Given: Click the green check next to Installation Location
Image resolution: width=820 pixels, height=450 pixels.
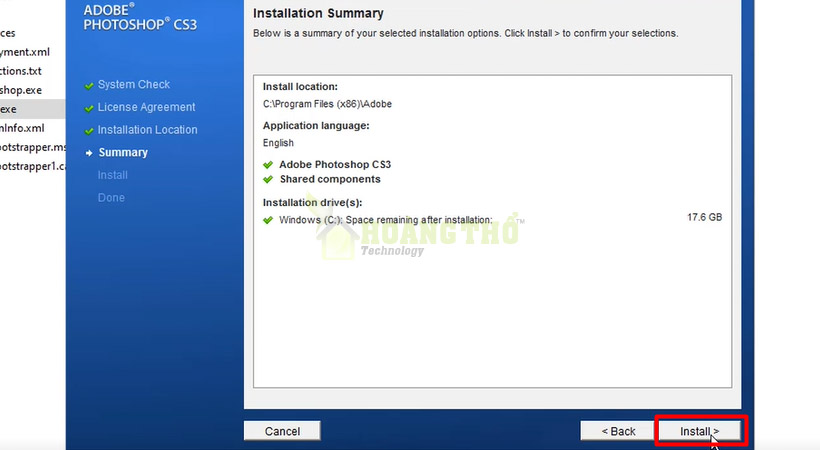Looking at the screenshot, I should coord(89,131).
